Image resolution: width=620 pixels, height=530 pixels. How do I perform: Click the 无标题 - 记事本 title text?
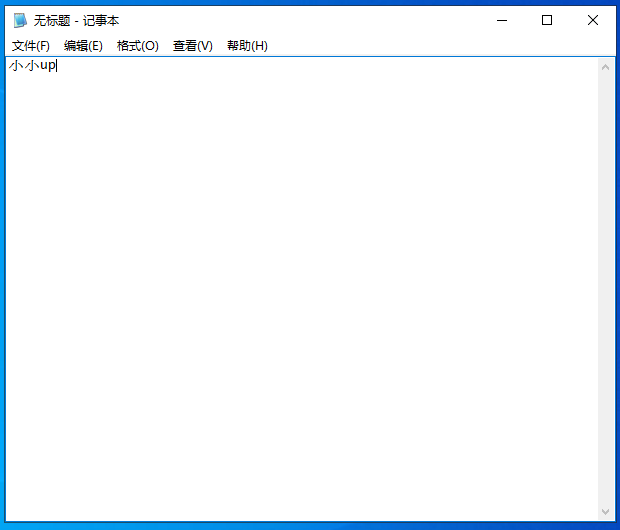click(x=76, y=21)
